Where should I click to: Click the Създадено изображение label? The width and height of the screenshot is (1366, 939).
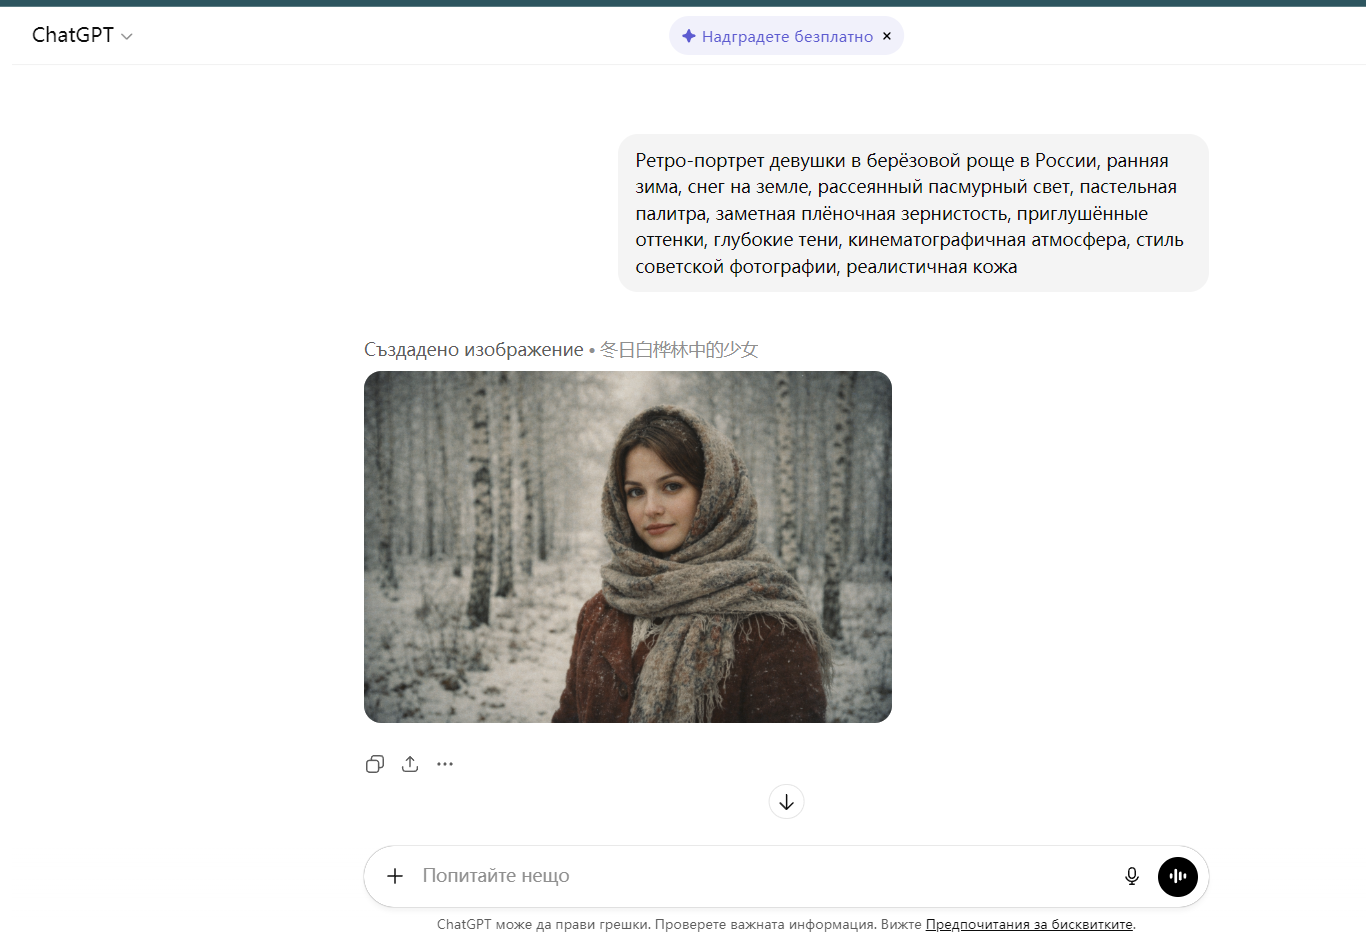pyautogui.click(x=473, y=350)
